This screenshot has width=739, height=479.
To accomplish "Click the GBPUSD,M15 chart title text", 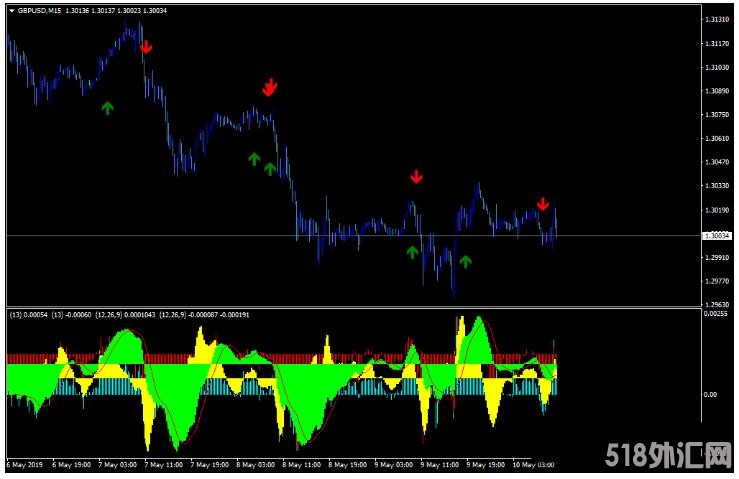I will click(38, 11).
